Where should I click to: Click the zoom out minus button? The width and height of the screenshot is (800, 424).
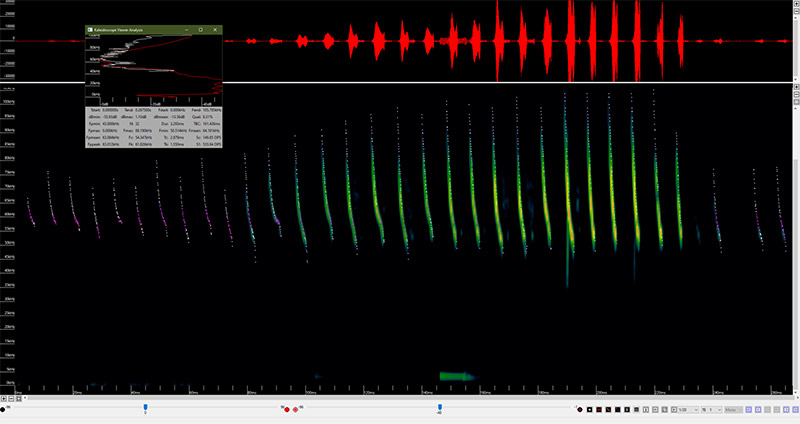pos(796,95)
